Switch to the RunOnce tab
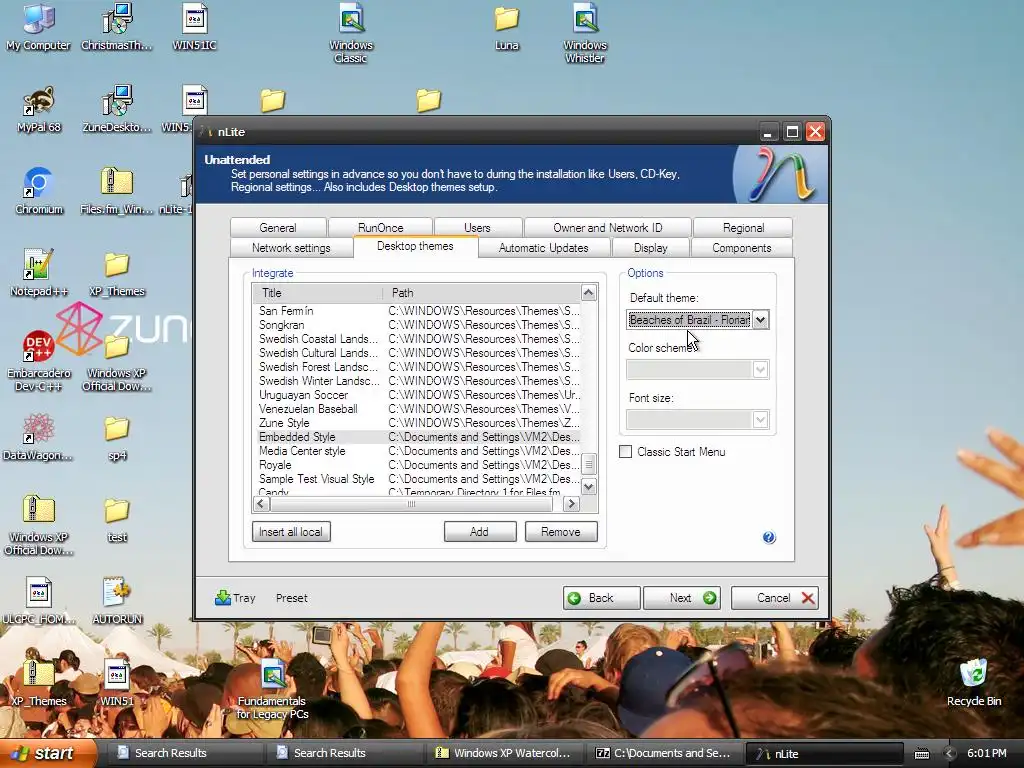This screenshot has width=1024, height=768. click(380, 227)
